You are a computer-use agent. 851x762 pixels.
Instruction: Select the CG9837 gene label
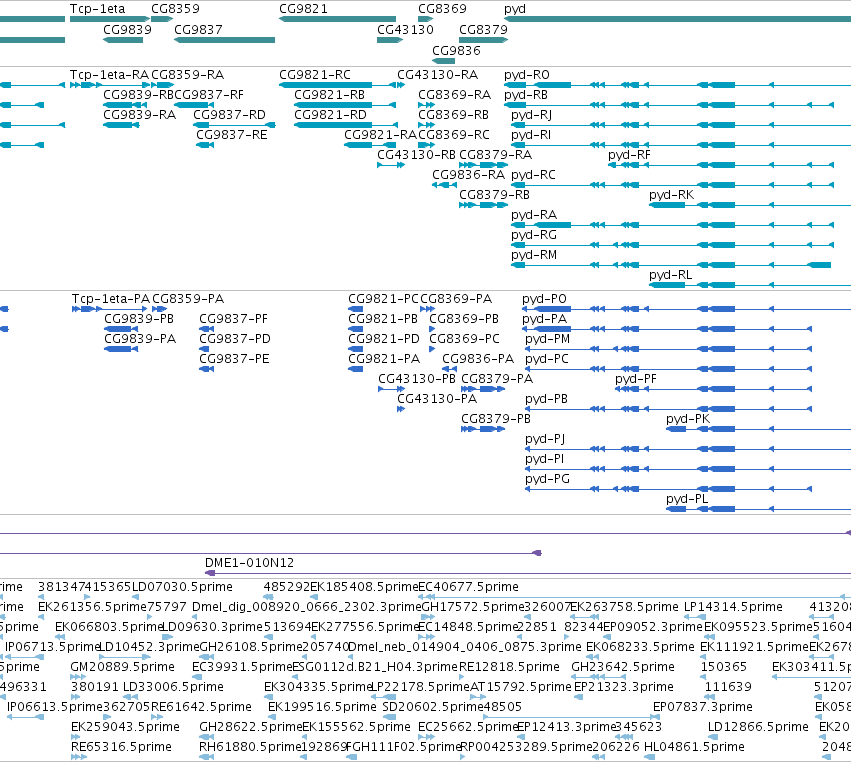198,29
